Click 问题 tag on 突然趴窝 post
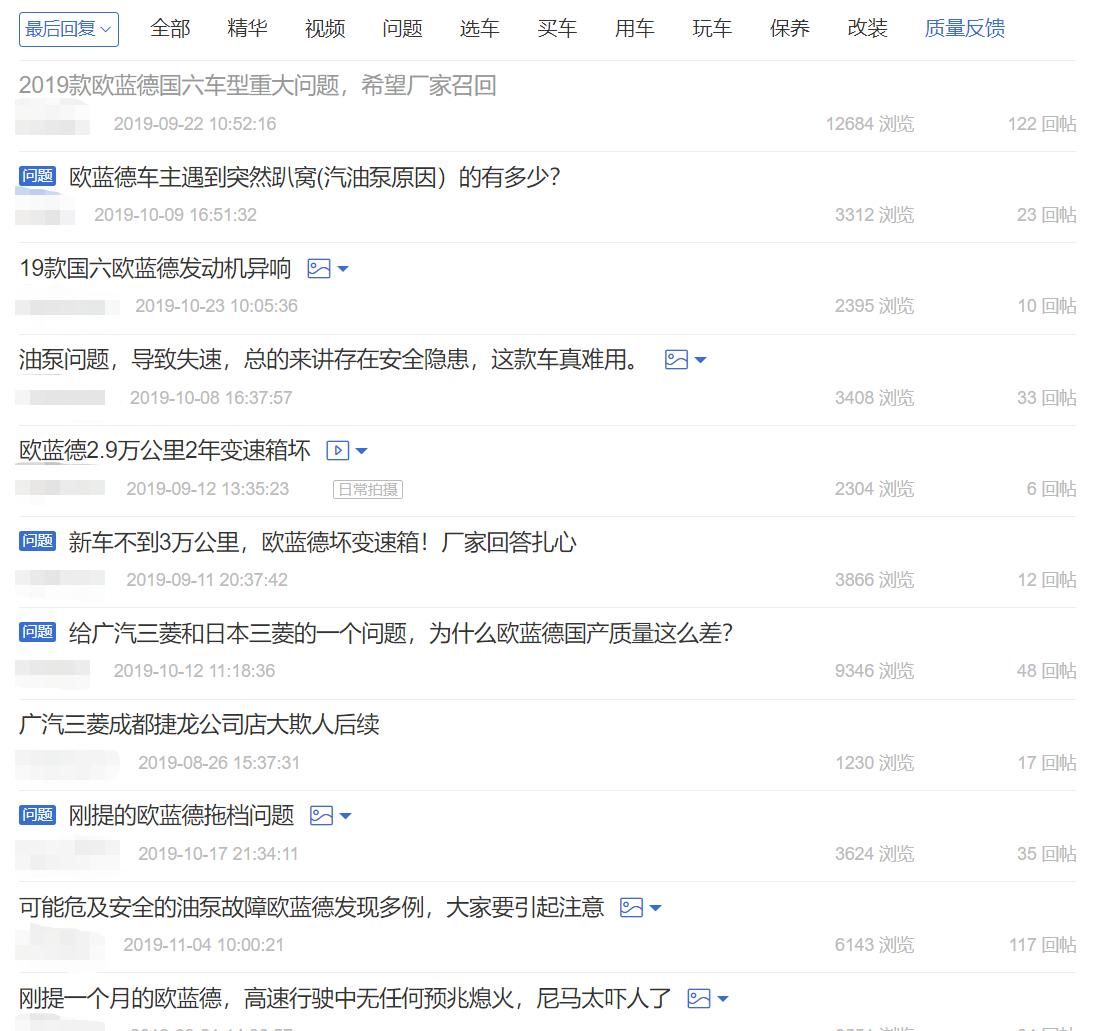This screenshot has height=1031, width=1093. [38, 176]
